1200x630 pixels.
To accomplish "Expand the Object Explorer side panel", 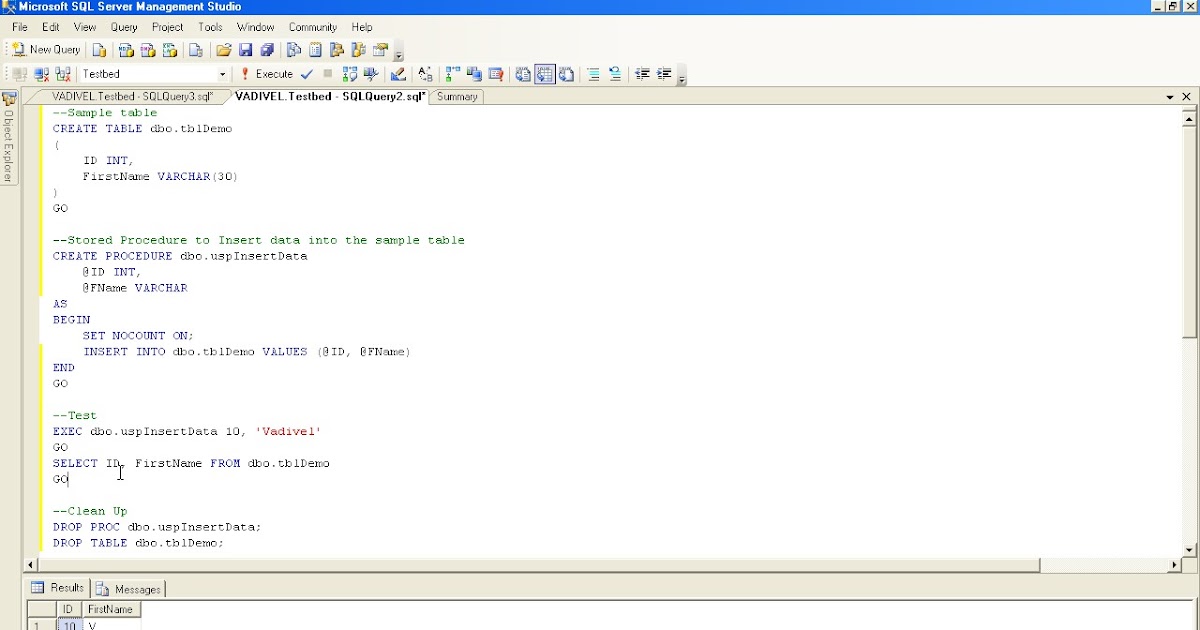I will [x=9, y=140].
